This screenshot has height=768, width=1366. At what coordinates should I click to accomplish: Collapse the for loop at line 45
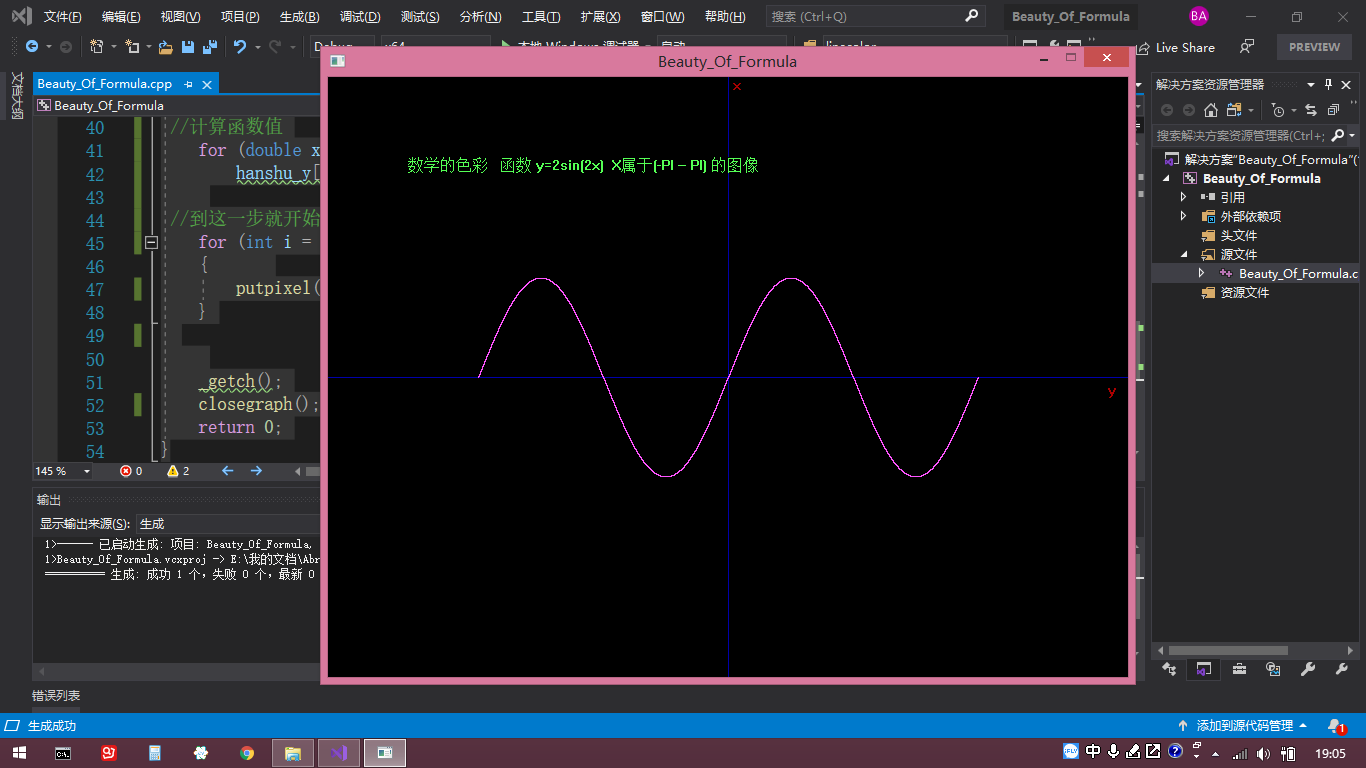click(x=151, y=242)
